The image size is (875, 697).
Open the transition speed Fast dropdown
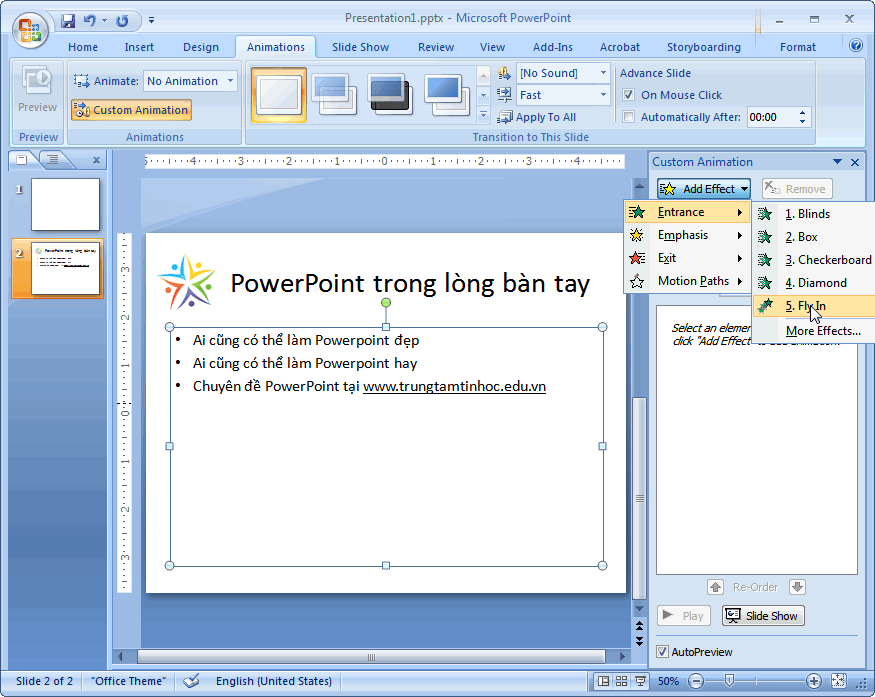point(603,95)
